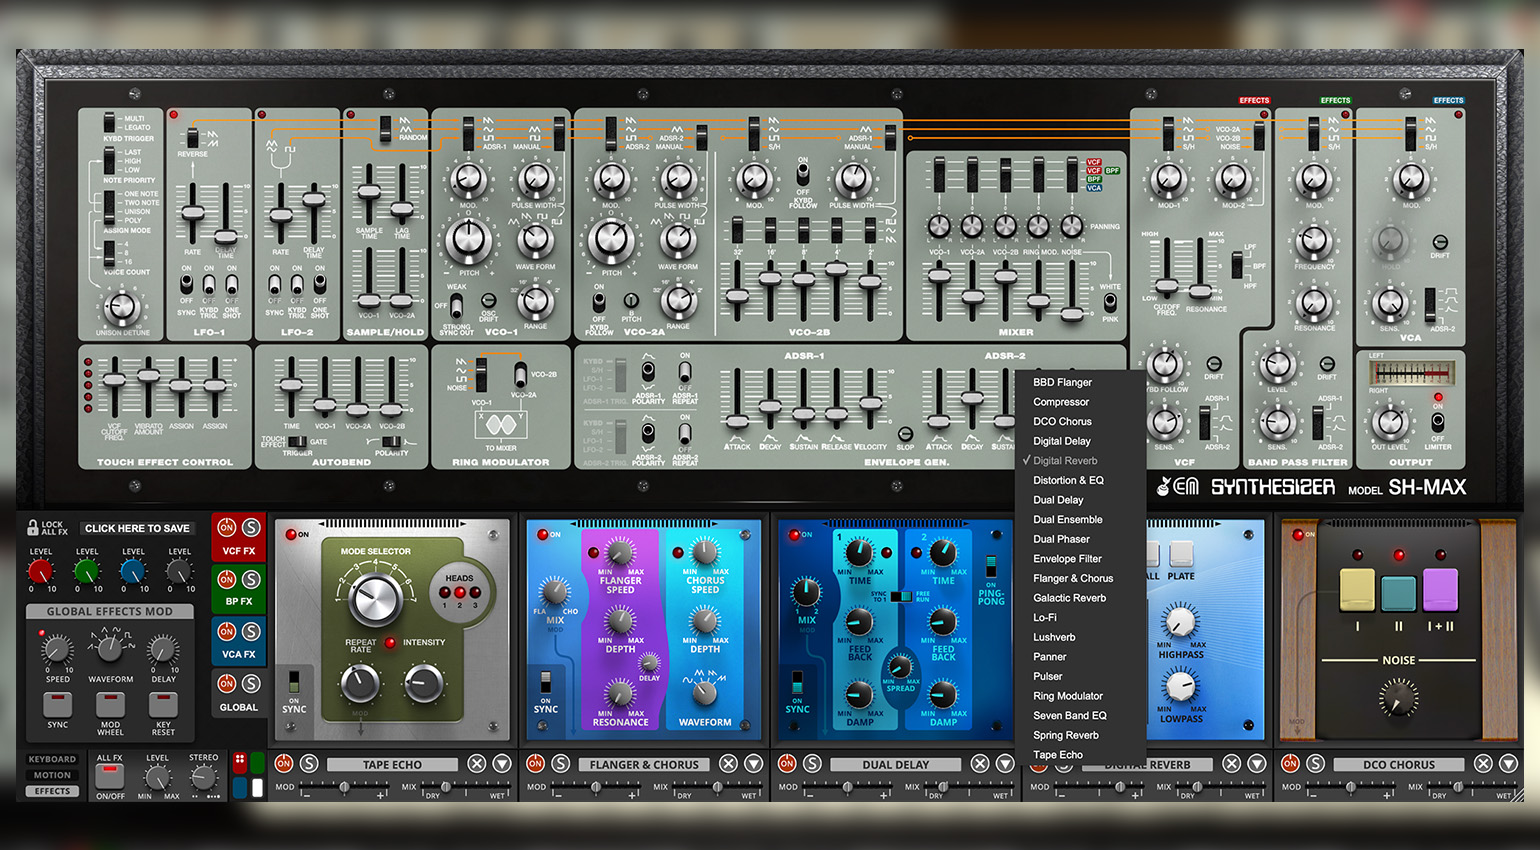The height and width of the screenshot is (850, 1540).
Task: Click the Lock All FX padlock icon
Action: [33, 528]
